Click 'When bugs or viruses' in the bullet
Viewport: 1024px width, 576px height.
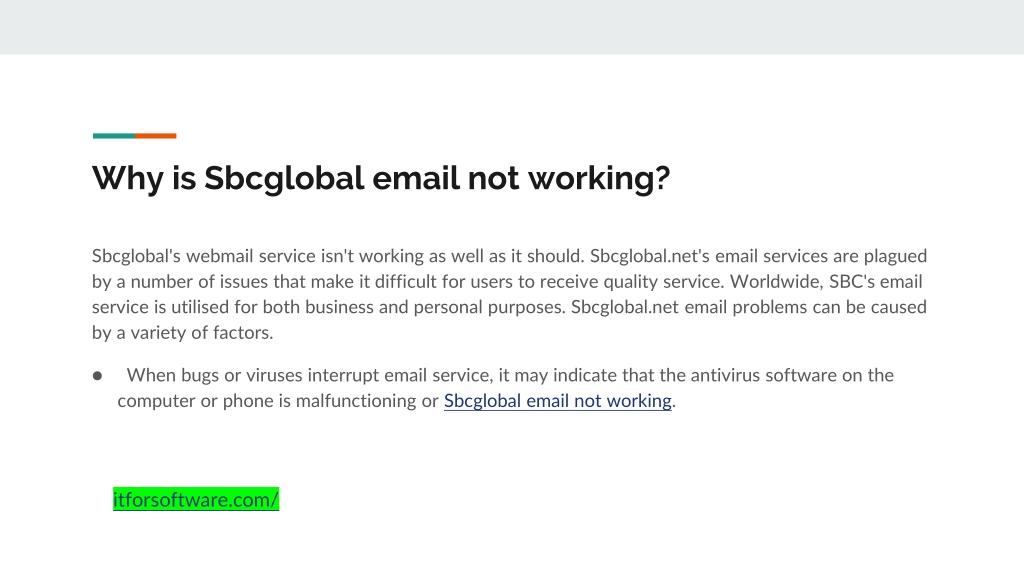214,375
